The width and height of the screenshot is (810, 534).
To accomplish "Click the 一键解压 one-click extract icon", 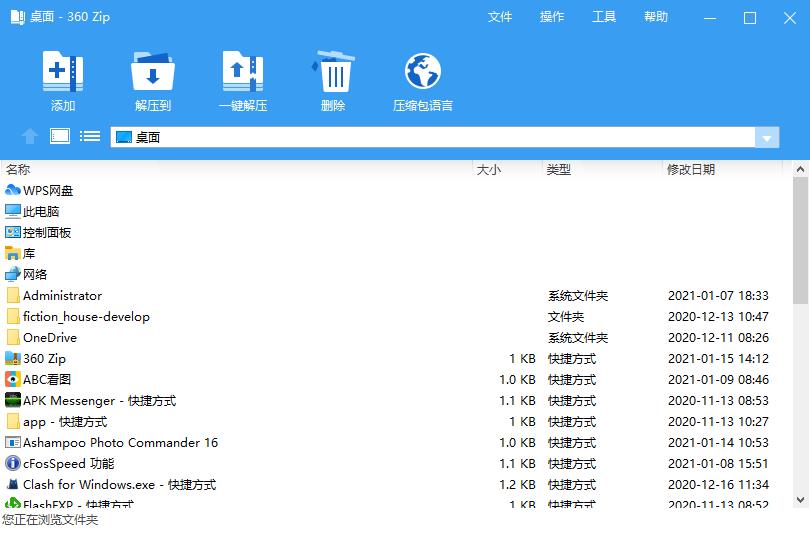I will point(243,71).
